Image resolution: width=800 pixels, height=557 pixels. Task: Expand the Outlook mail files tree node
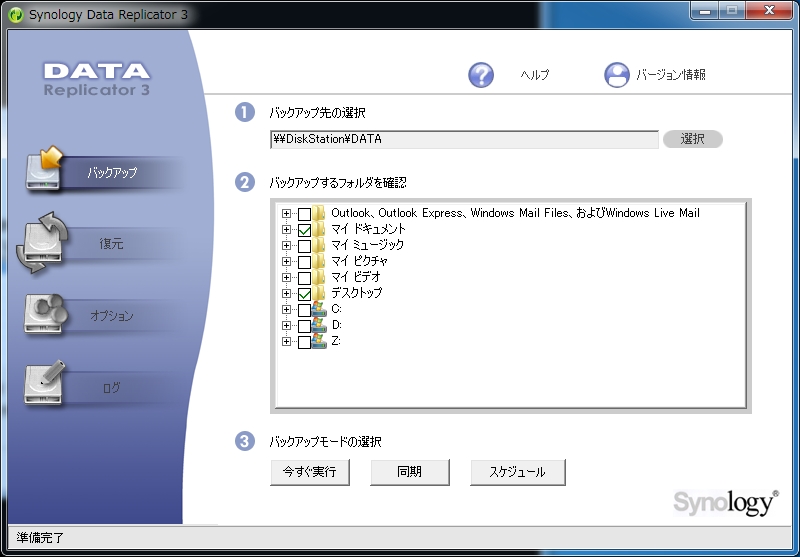click(286, 213)
